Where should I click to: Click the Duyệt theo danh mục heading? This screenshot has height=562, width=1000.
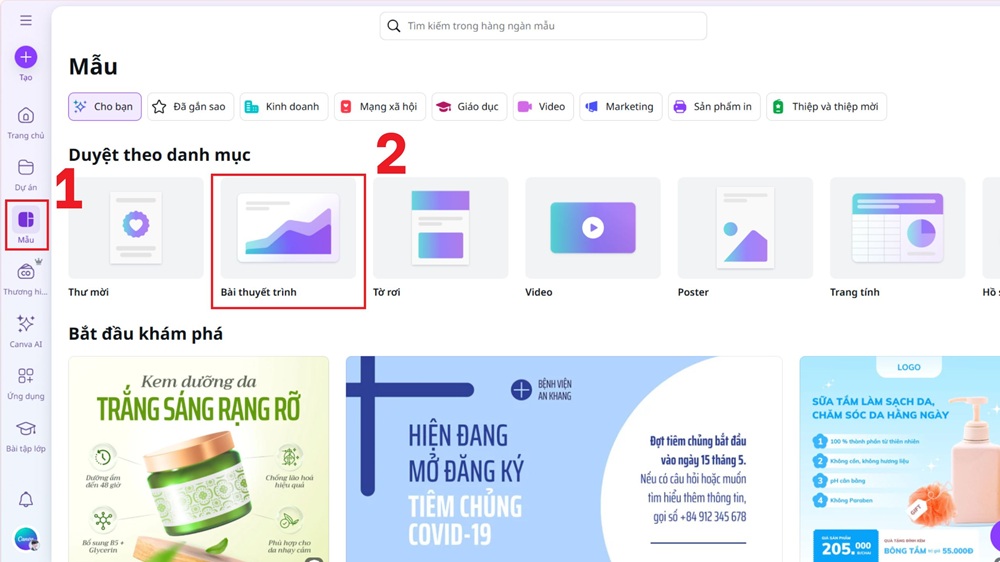click(x=159, y=155)
